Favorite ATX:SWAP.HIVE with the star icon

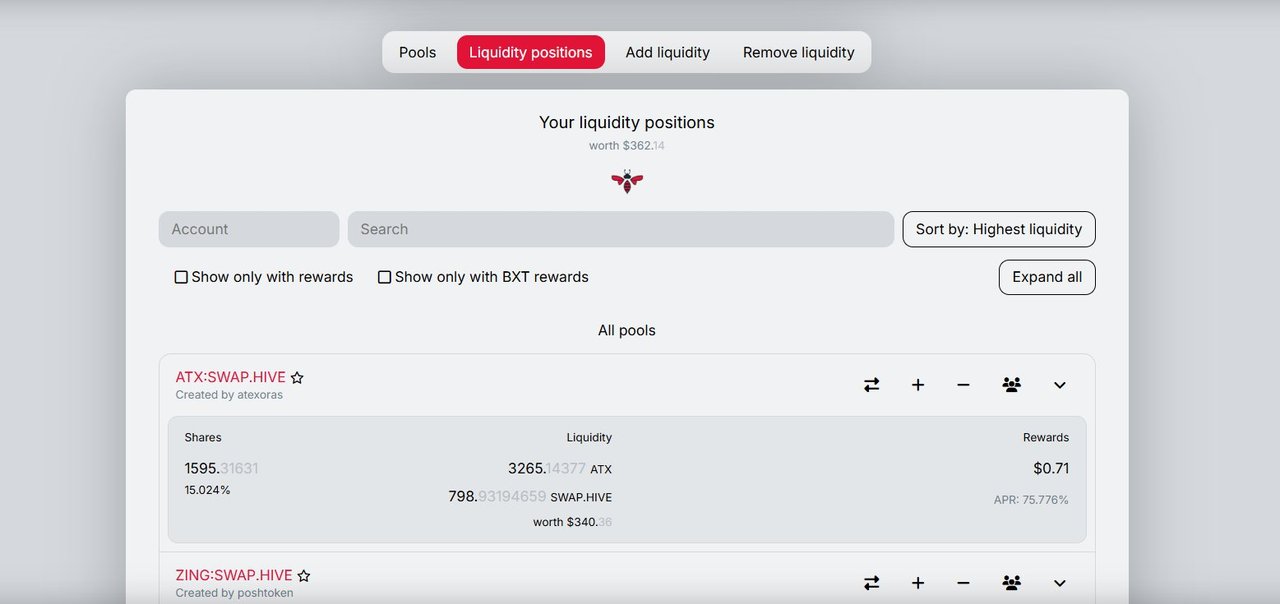click(x=297, y=378)
